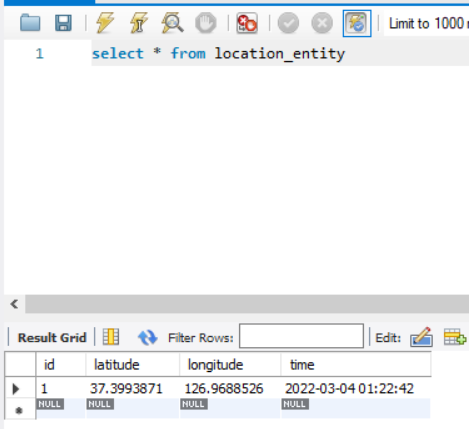Click the horizontal scrollbar track

[x=247, y=304]
